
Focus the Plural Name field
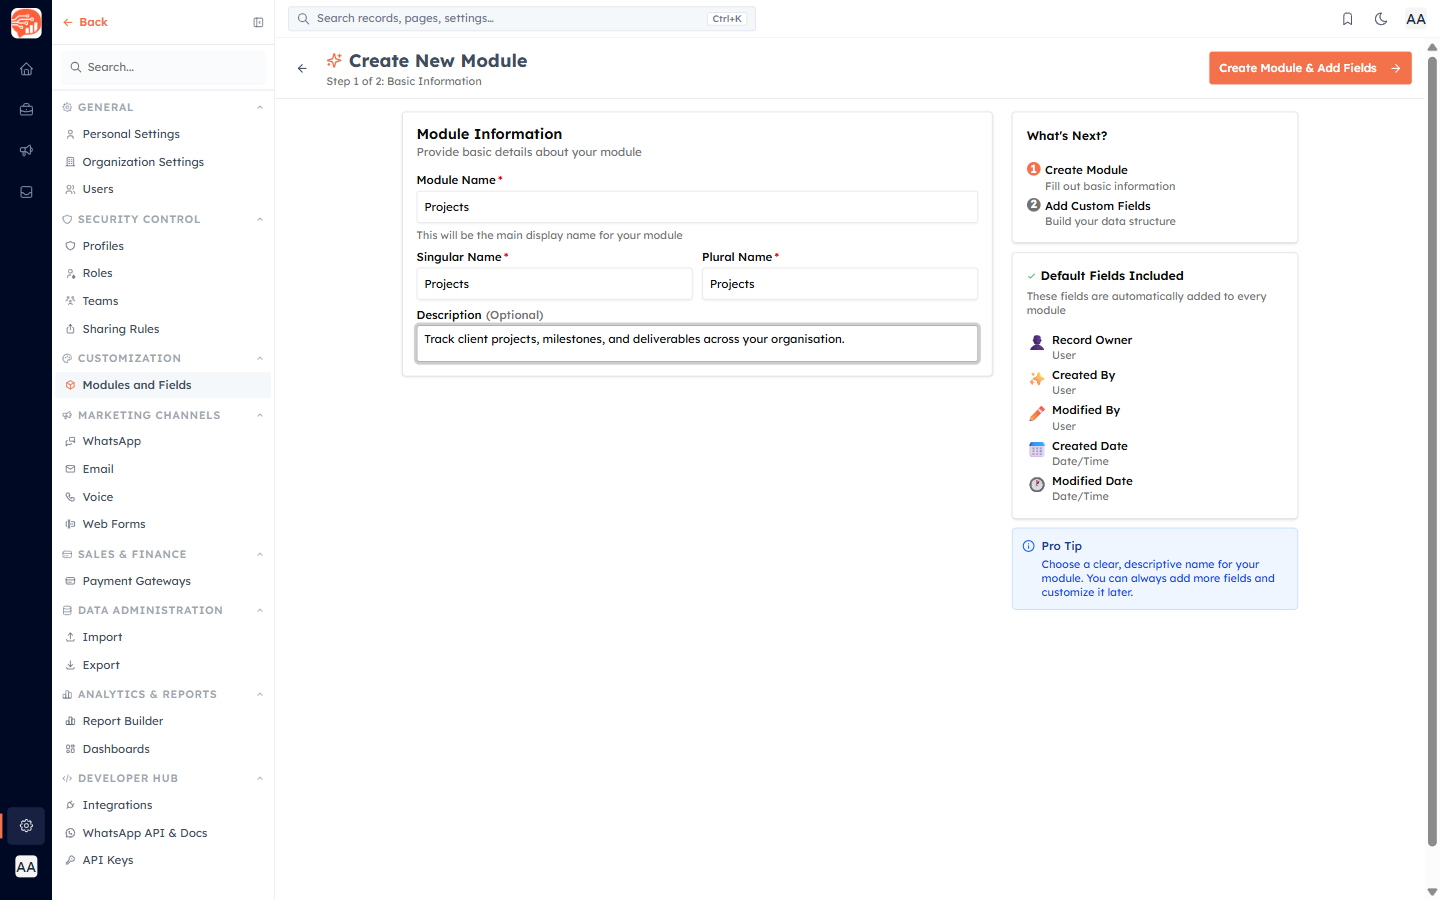click(x=840, y=284)
